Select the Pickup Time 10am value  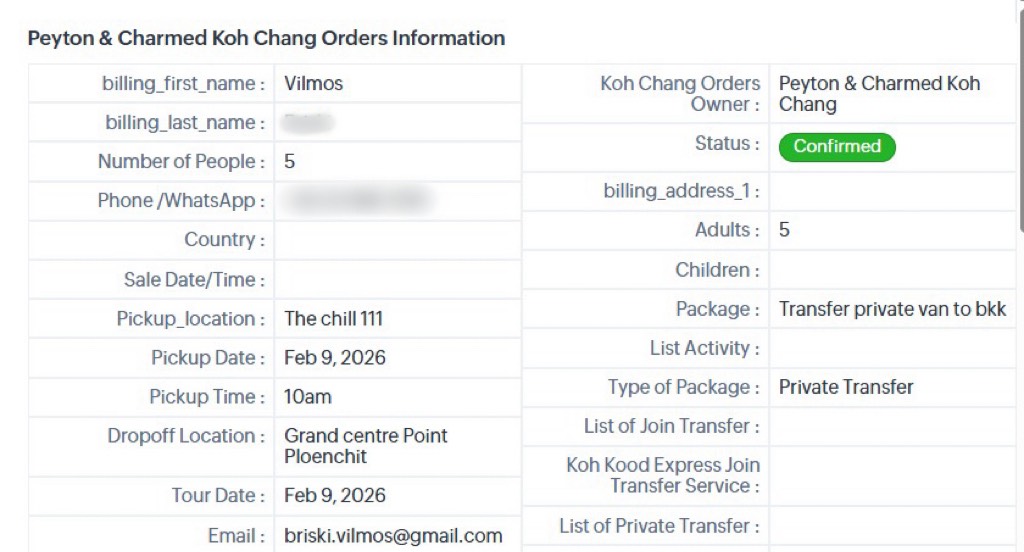click(x=308, y=397)
